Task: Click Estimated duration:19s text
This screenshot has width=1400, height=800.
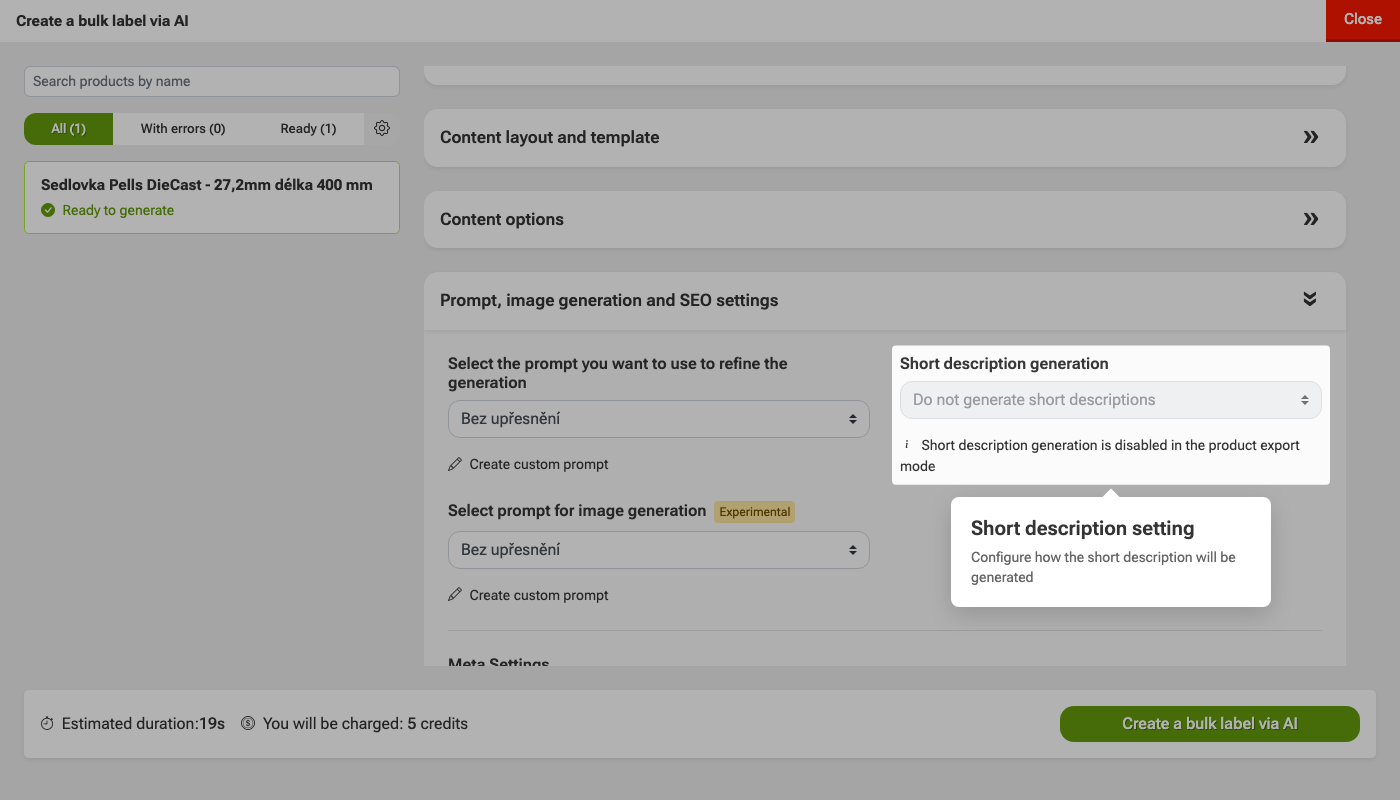Action: (x=143, y=723)
